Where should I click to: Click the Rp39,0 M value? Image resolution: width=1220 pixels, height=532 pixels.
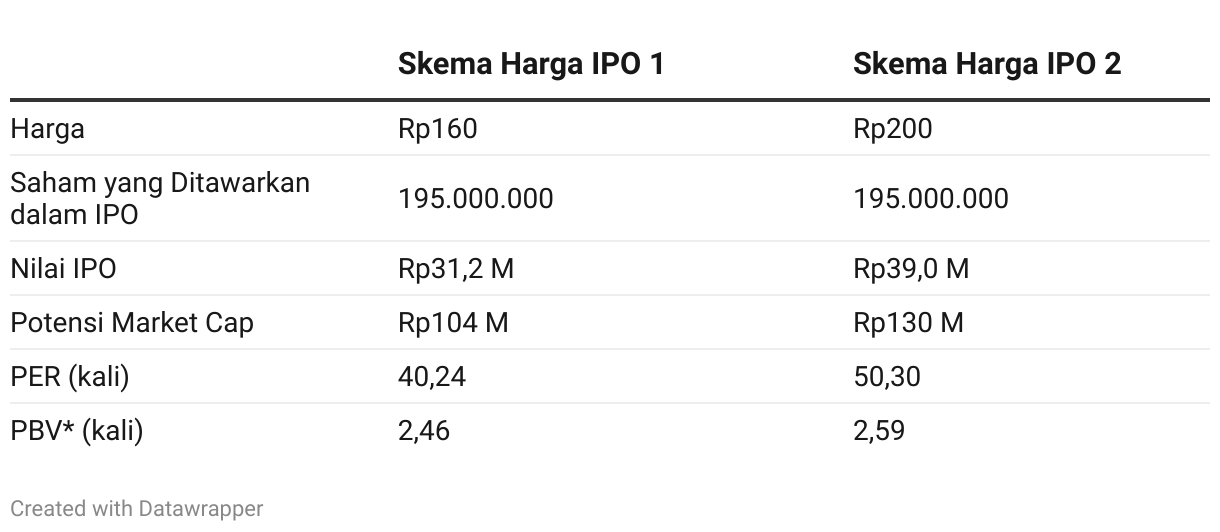(911, 269)
